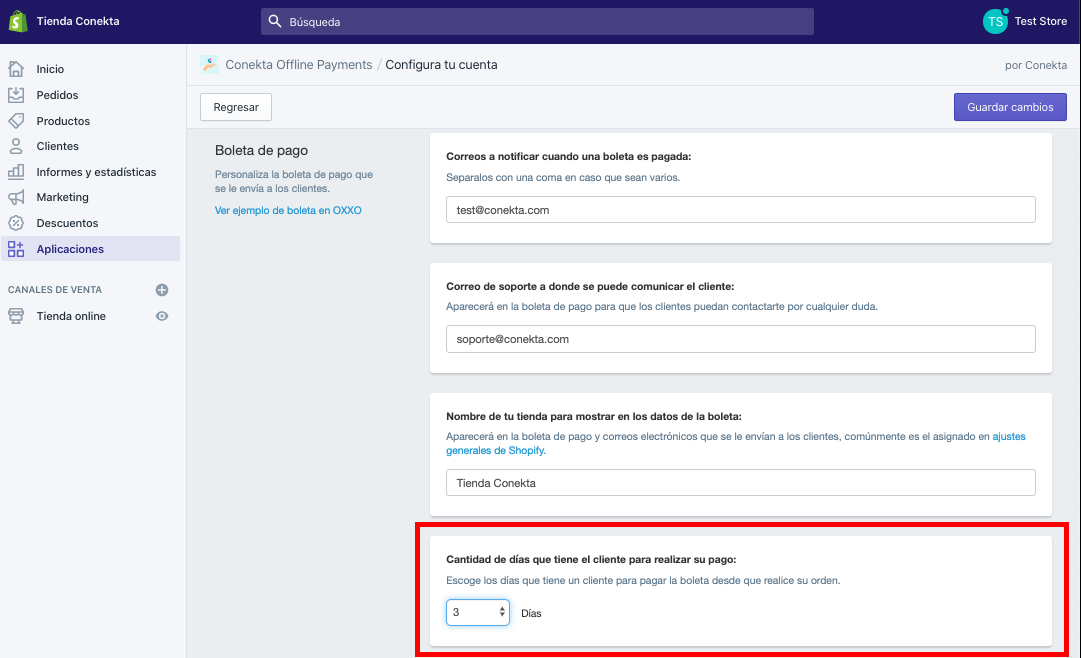
Task: Click Conekta Offline Payments breadcrumb
Action: click(299, 64)
